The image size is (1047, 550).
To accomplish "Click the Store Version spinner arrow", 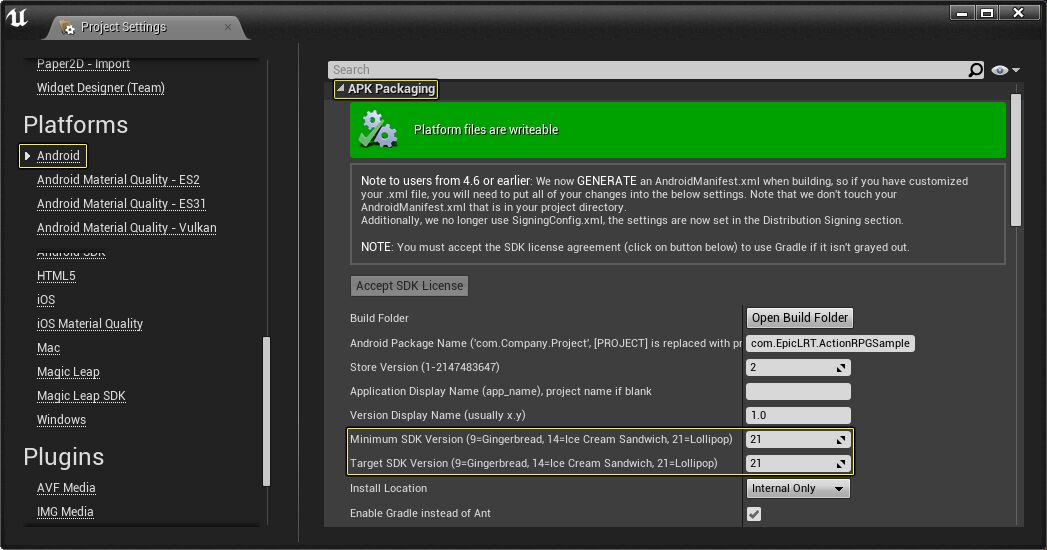I will (841, 368).
